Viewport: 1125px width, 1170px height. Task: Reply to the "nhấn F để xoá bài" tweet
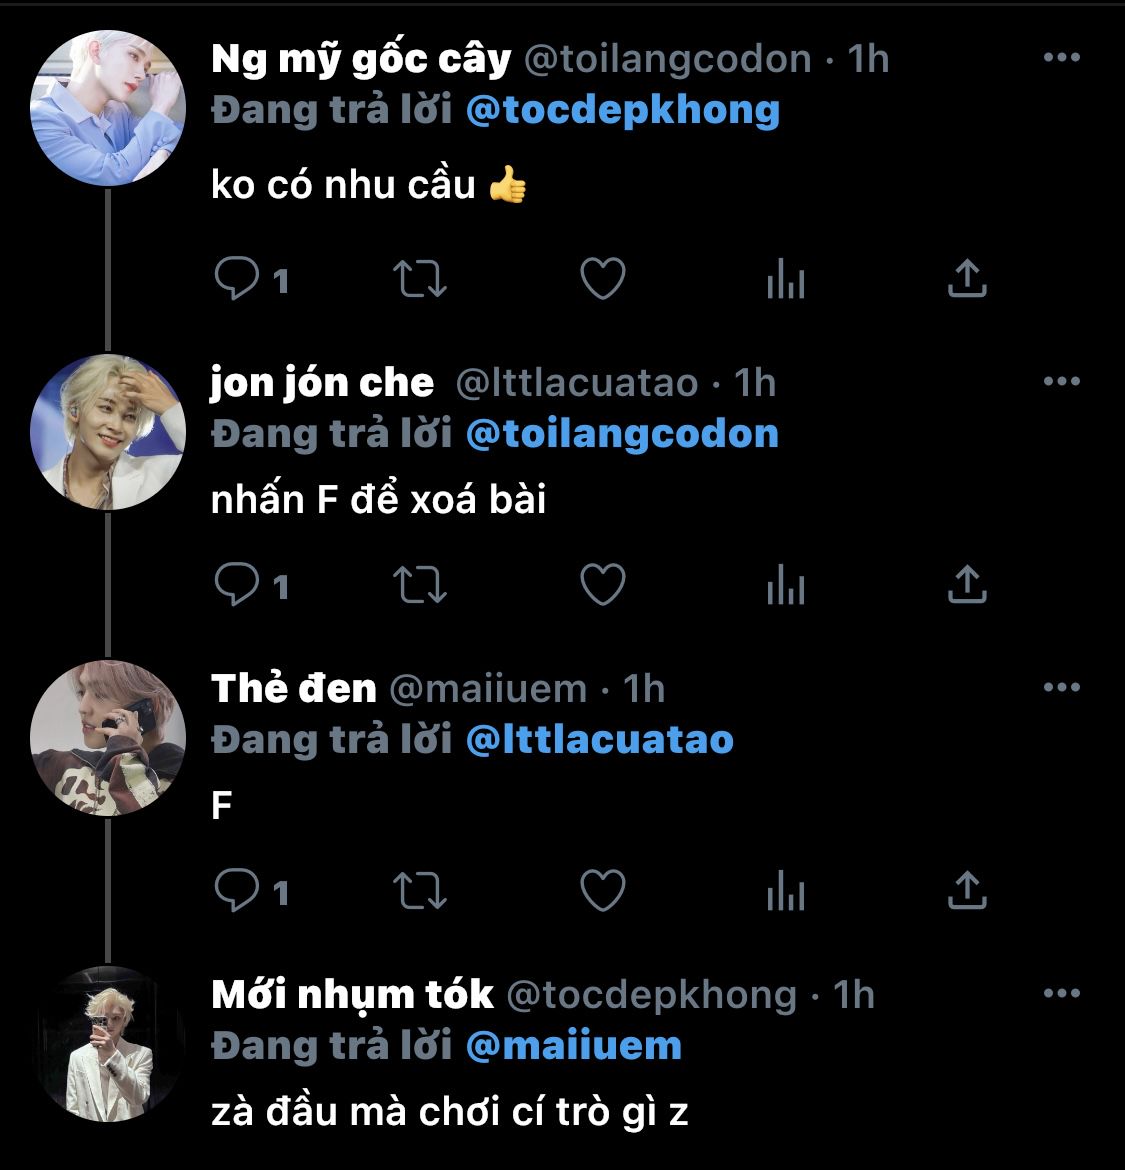click(x=236, y=584)
